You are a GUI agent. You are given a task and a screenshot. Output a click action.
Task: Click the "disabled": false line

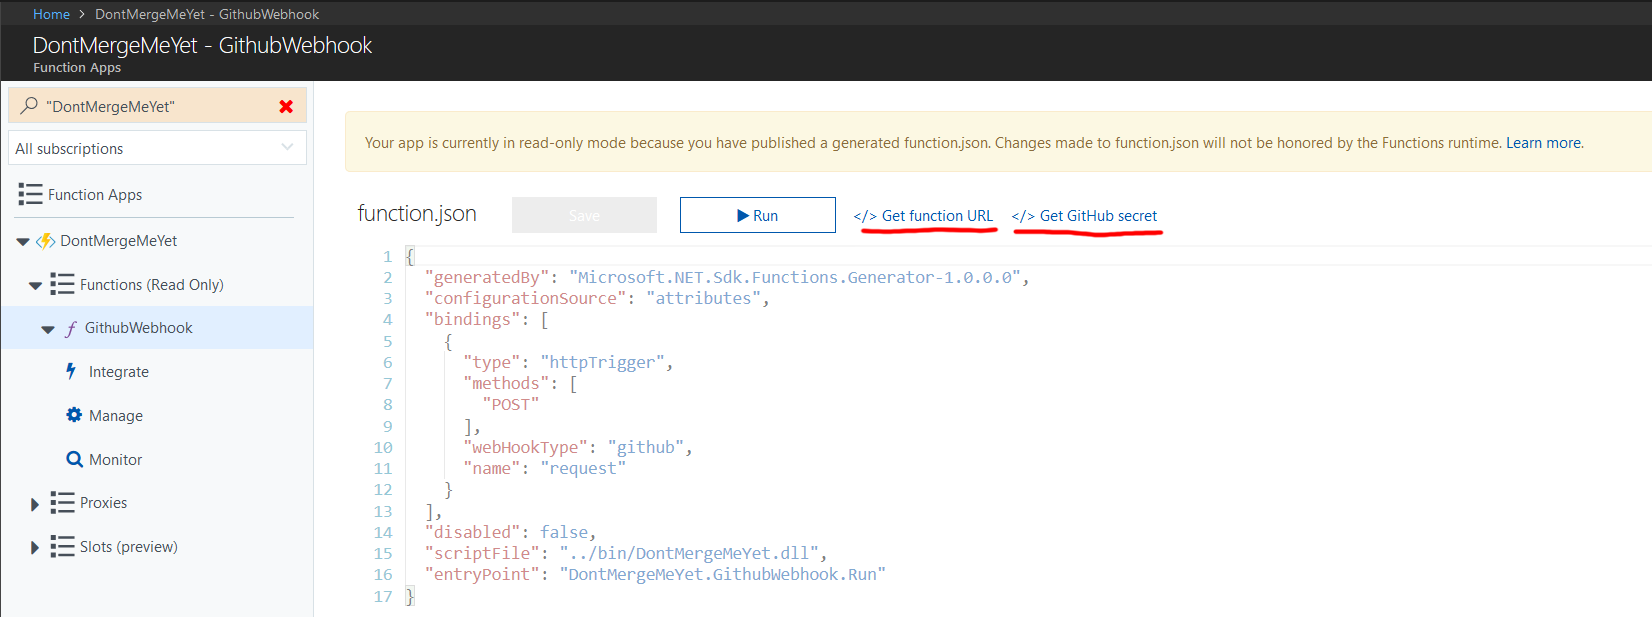click(x=511, y=532)
